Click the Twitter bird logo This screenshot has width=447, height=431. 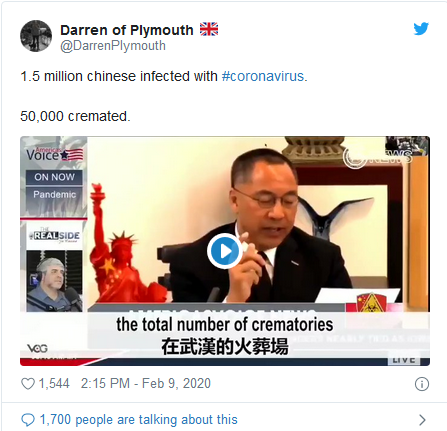(x=421, y=29)
